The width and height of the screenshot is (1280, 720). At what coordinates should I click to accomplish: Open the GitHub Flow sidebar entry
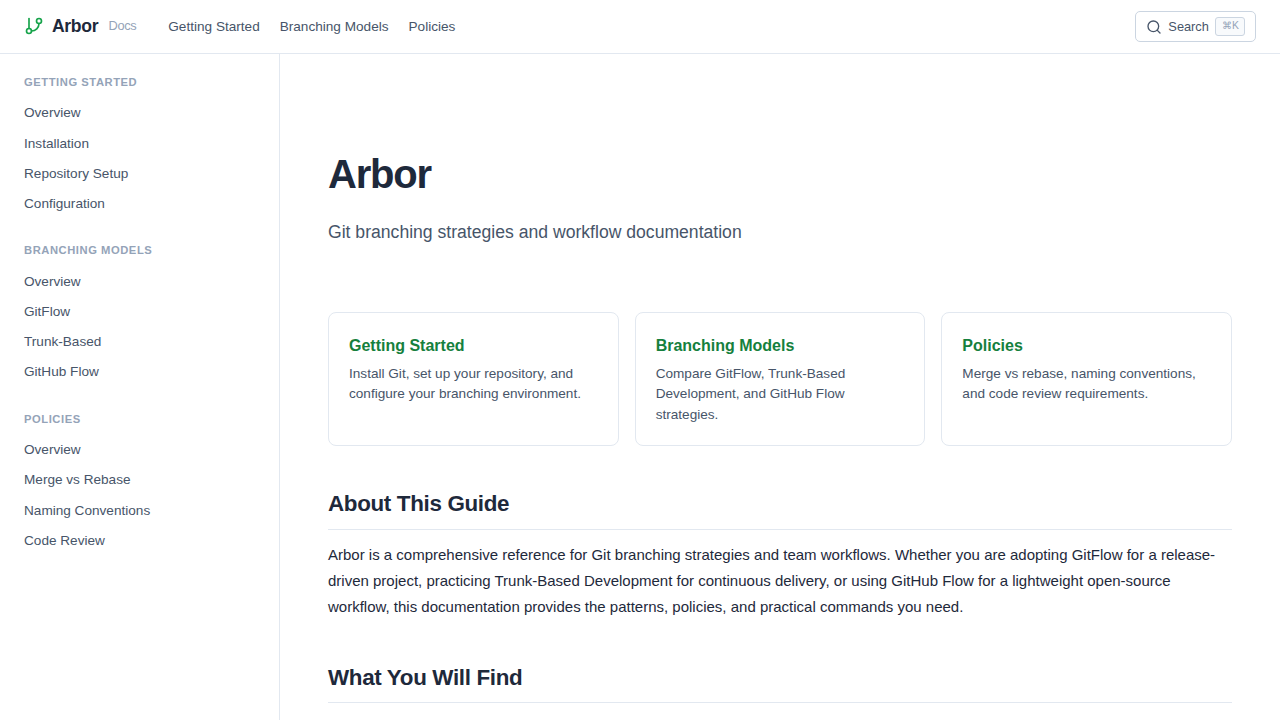point(61,371)
